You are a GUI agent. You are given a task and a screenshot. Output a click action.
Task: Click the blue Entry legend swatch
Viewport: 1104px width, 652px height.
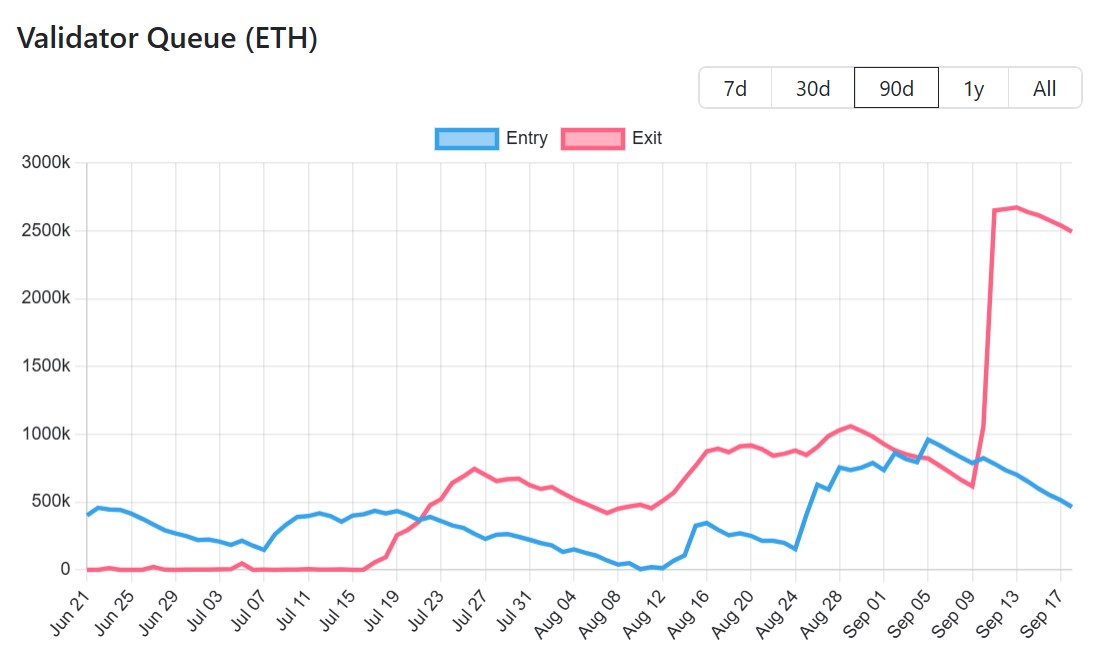466,138
